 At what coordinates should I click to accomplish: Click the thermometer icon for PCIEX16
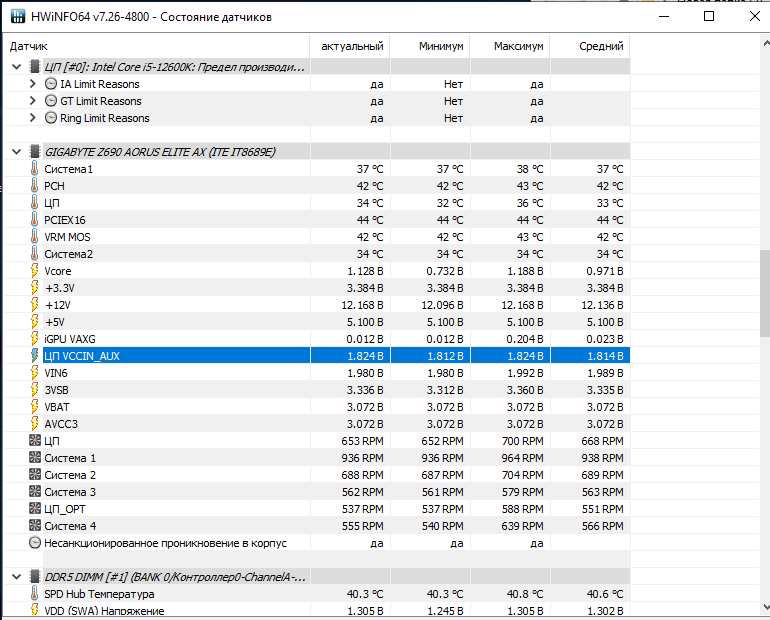coord(34,220)
